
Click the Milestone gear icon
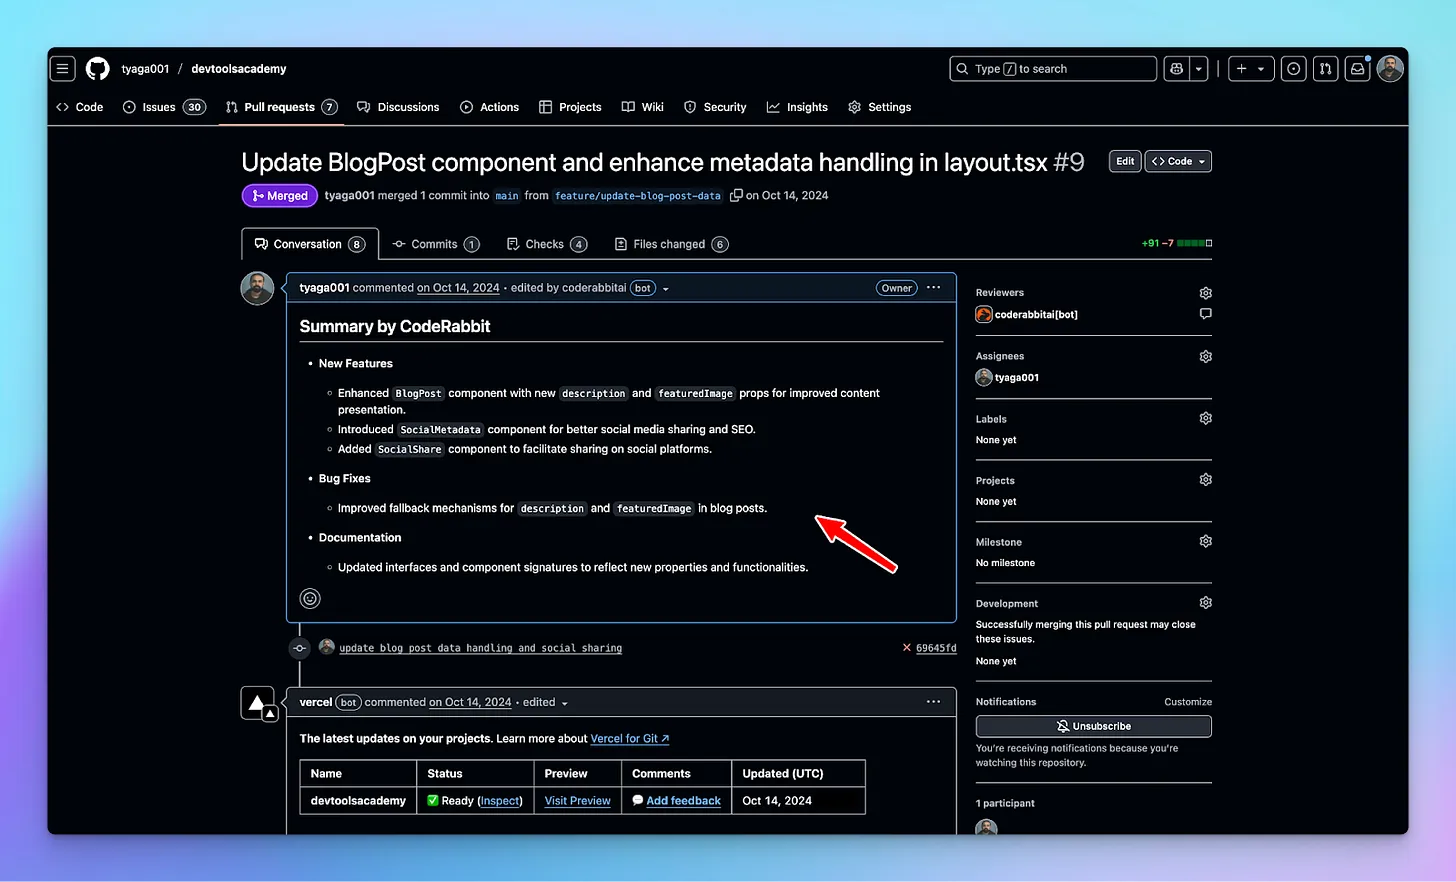[1205, 542]
